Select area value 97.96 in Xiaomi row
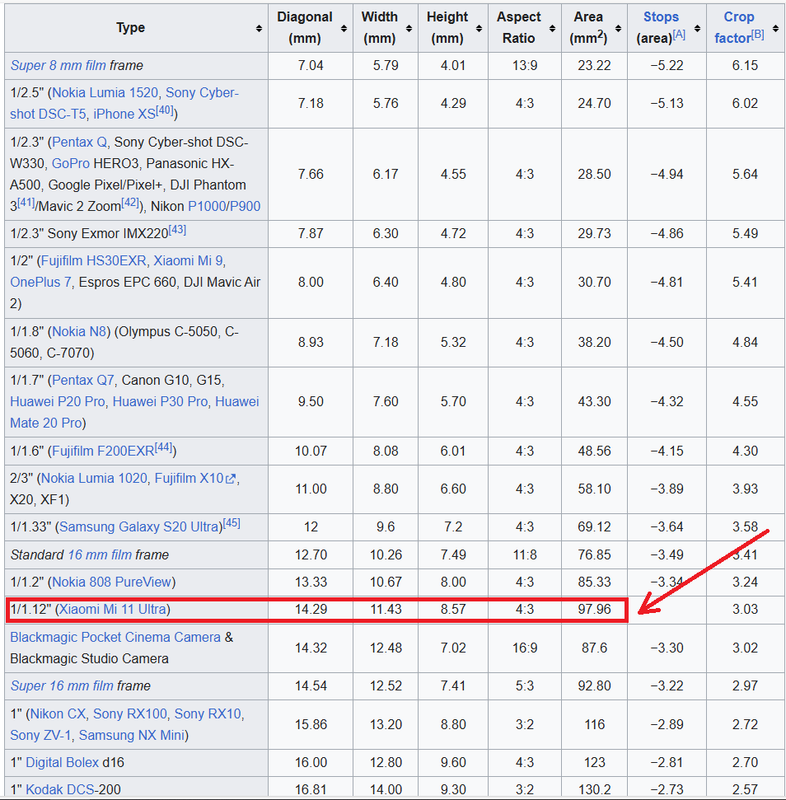 click(x=594, y=609)
